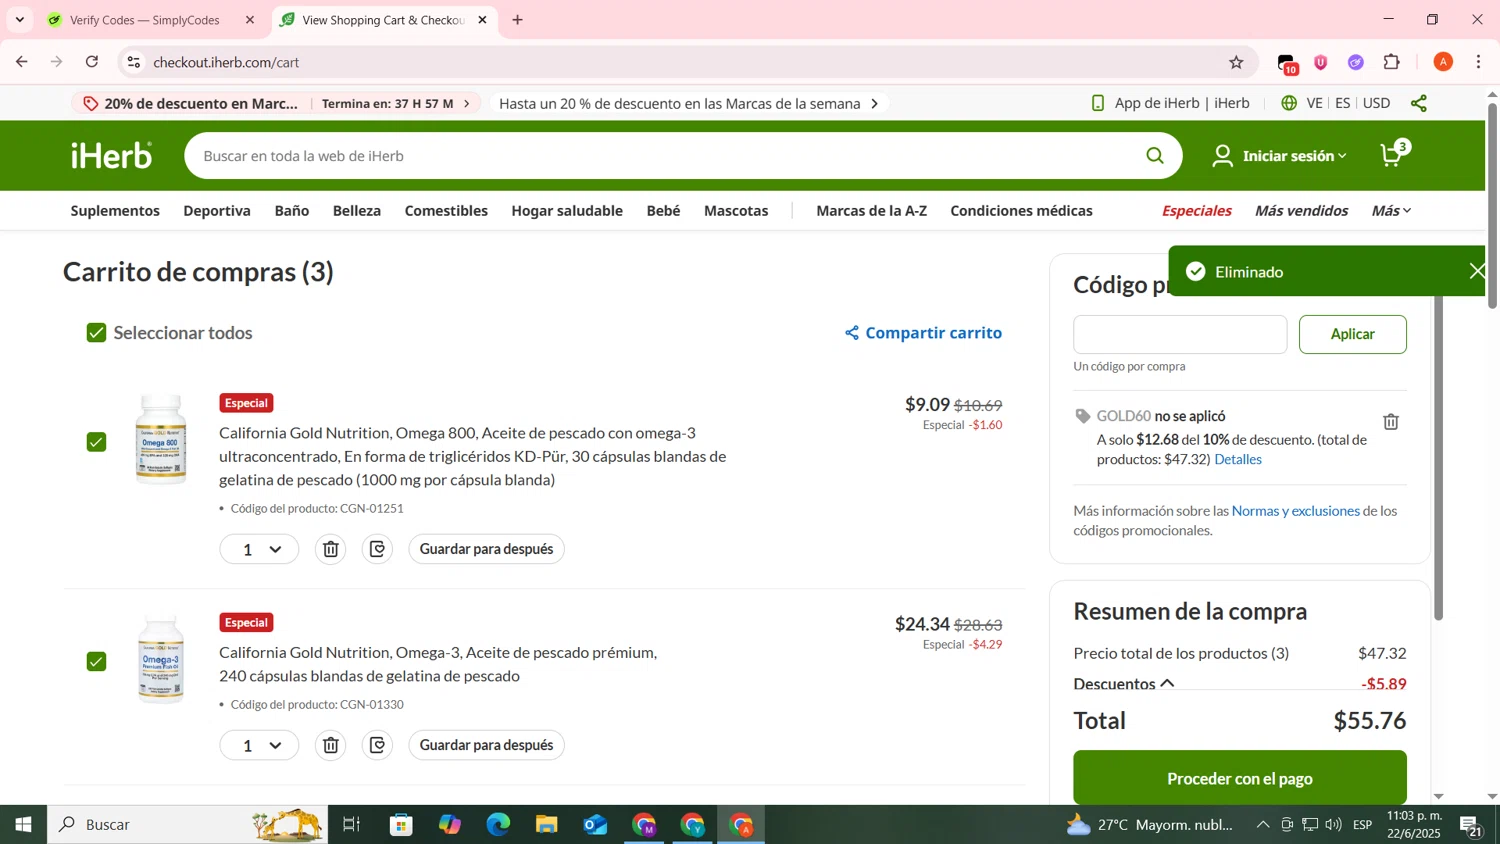Open the Hogar saludable menu

[567, 210]
